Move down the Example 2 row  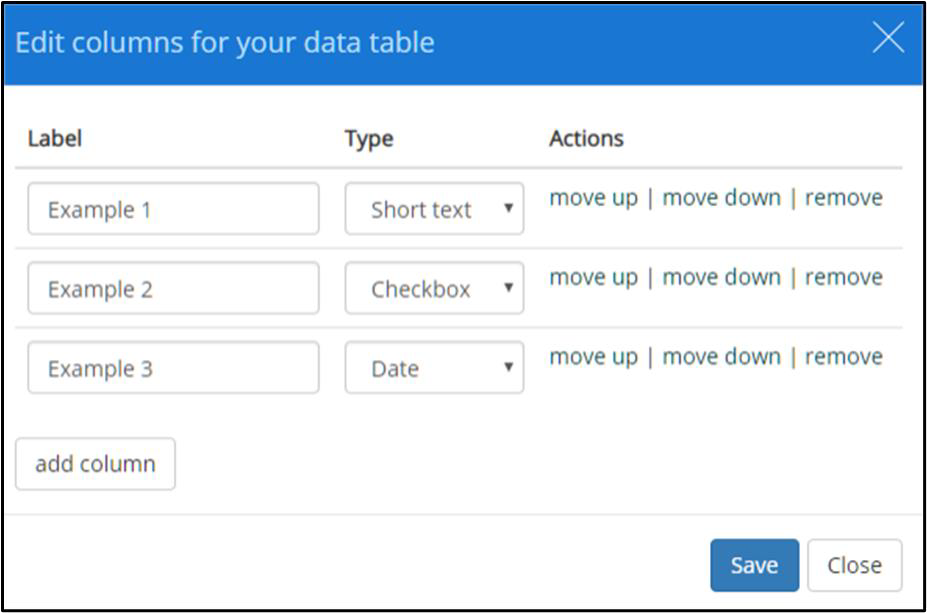point(721,277)
